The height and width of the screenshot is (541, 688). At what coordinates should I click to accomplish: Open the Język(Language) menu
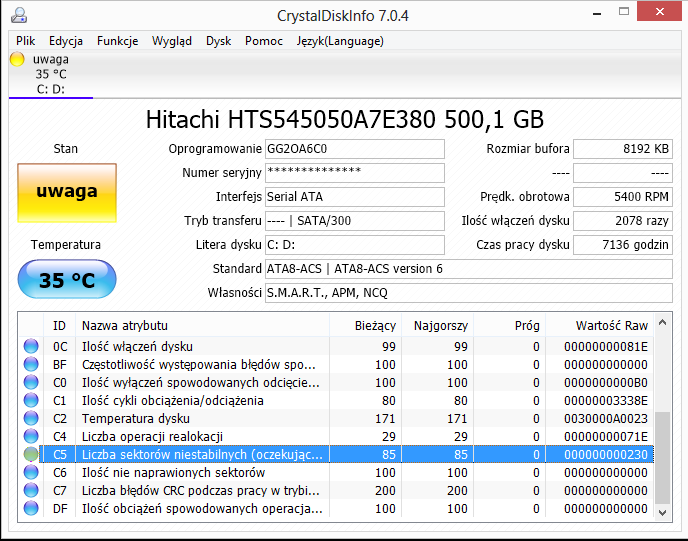point(340,41)
